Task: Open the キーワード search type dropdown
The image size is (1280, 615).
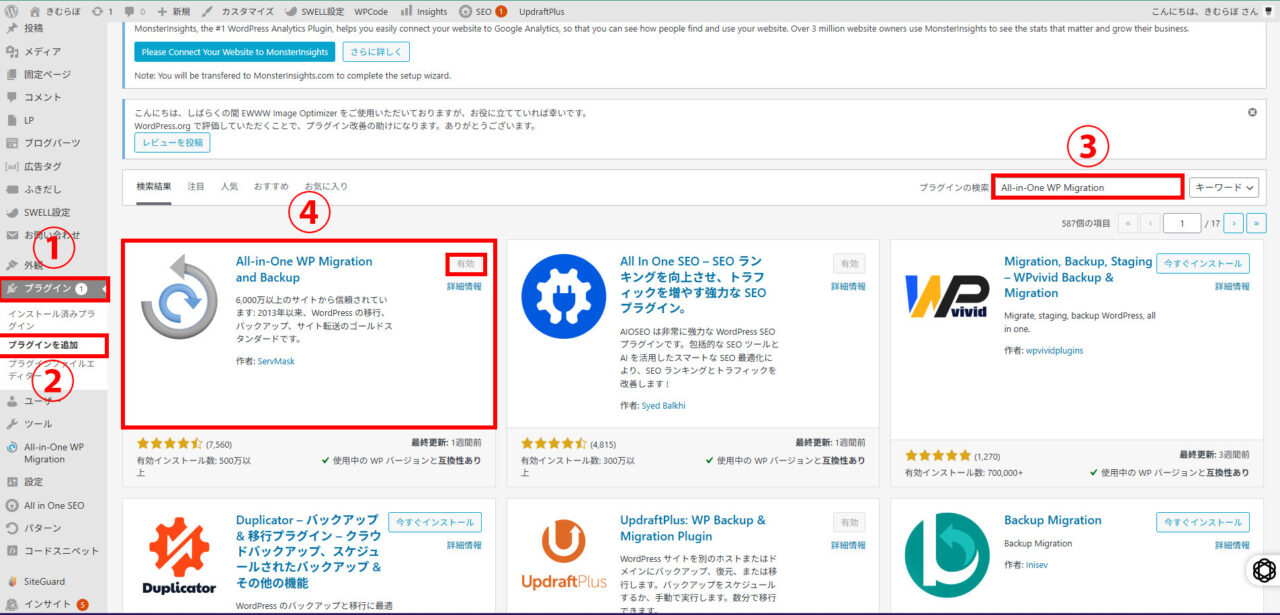Action: (1223, 187)
